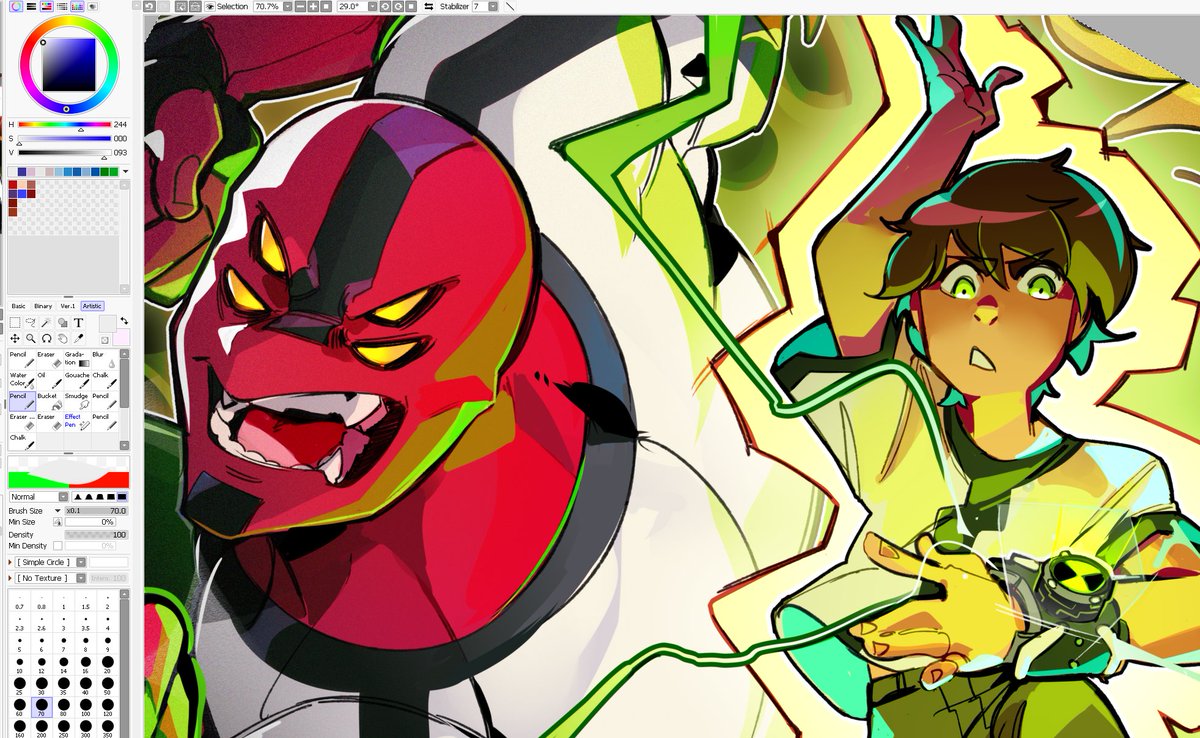Select the hand pan tool
The height and width of the screenshot is (738, 1200).
63,338
